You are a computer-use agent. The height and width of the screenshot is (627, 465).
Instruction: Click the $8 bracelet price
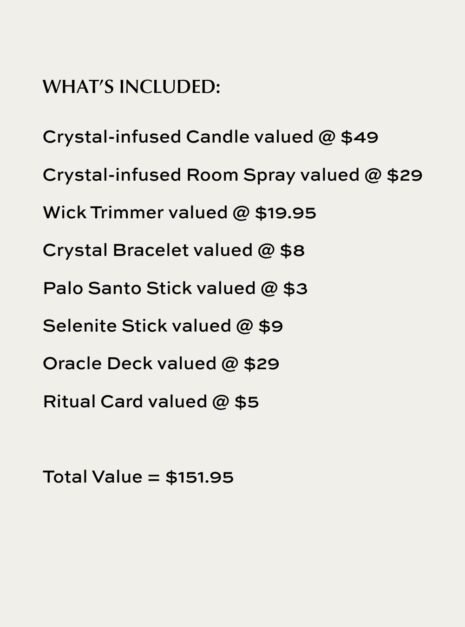292,251
